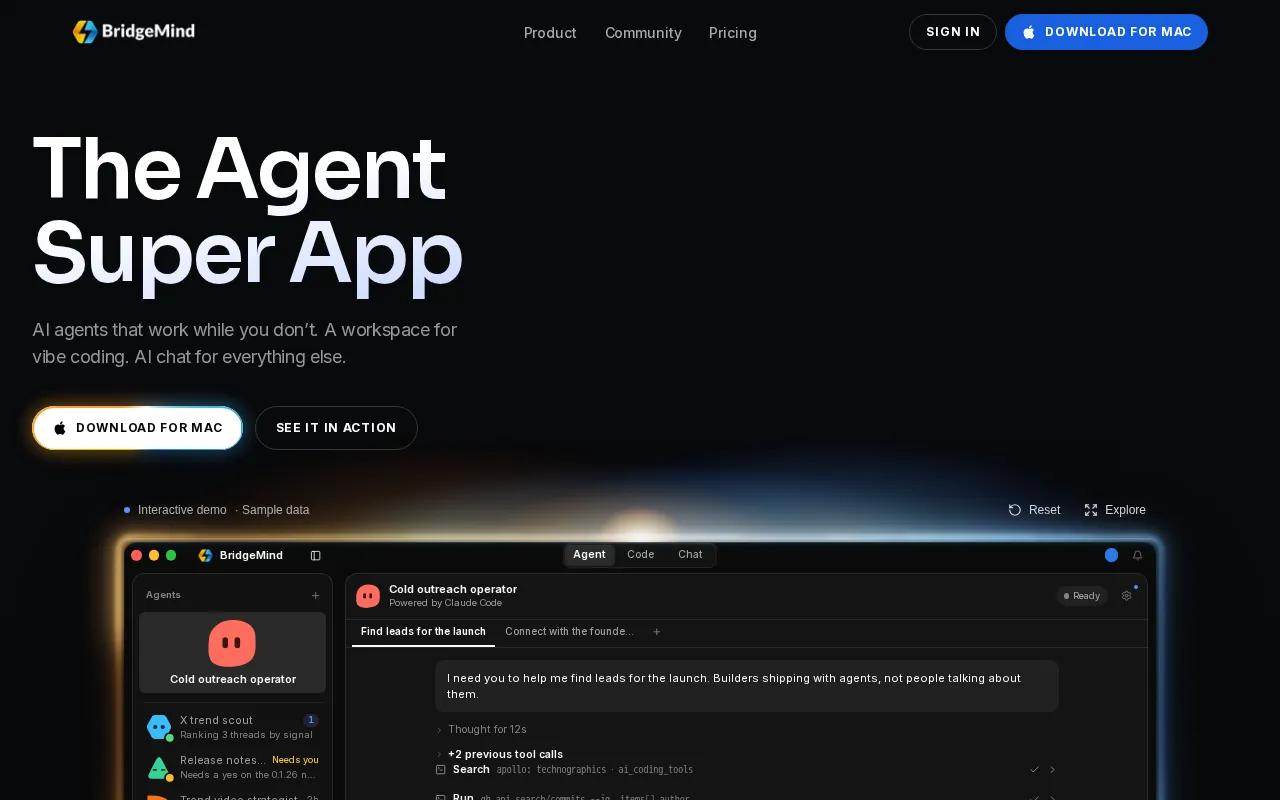This screenshot has width=1280, height=800.
Task: Switch to the Code tab
Action: point(641,555)
